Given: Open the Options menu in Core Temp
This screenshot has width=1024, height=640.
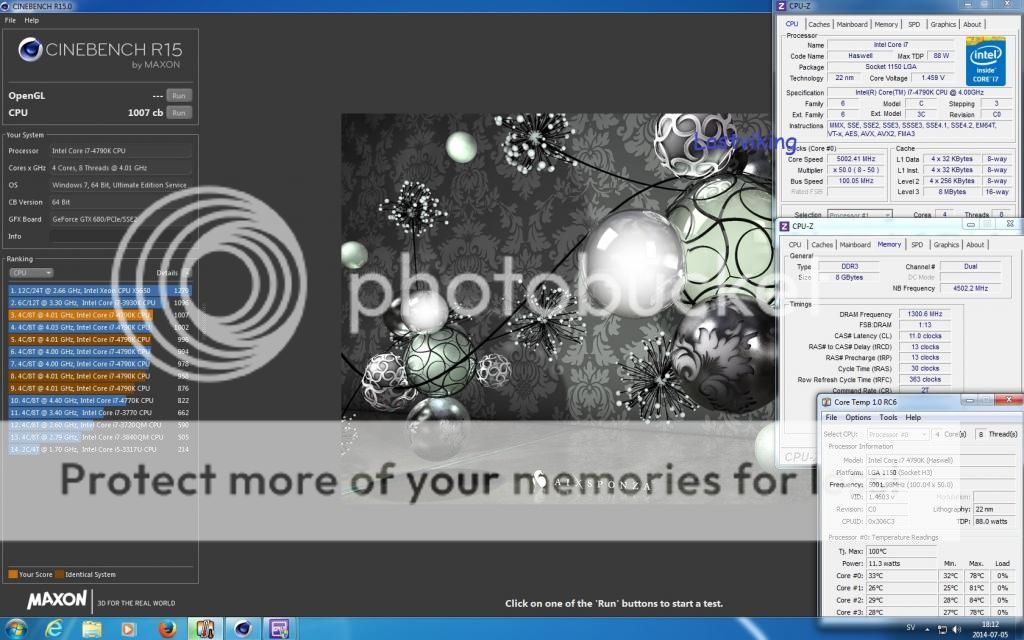Looking at the screenshot, I should point(858,417).
